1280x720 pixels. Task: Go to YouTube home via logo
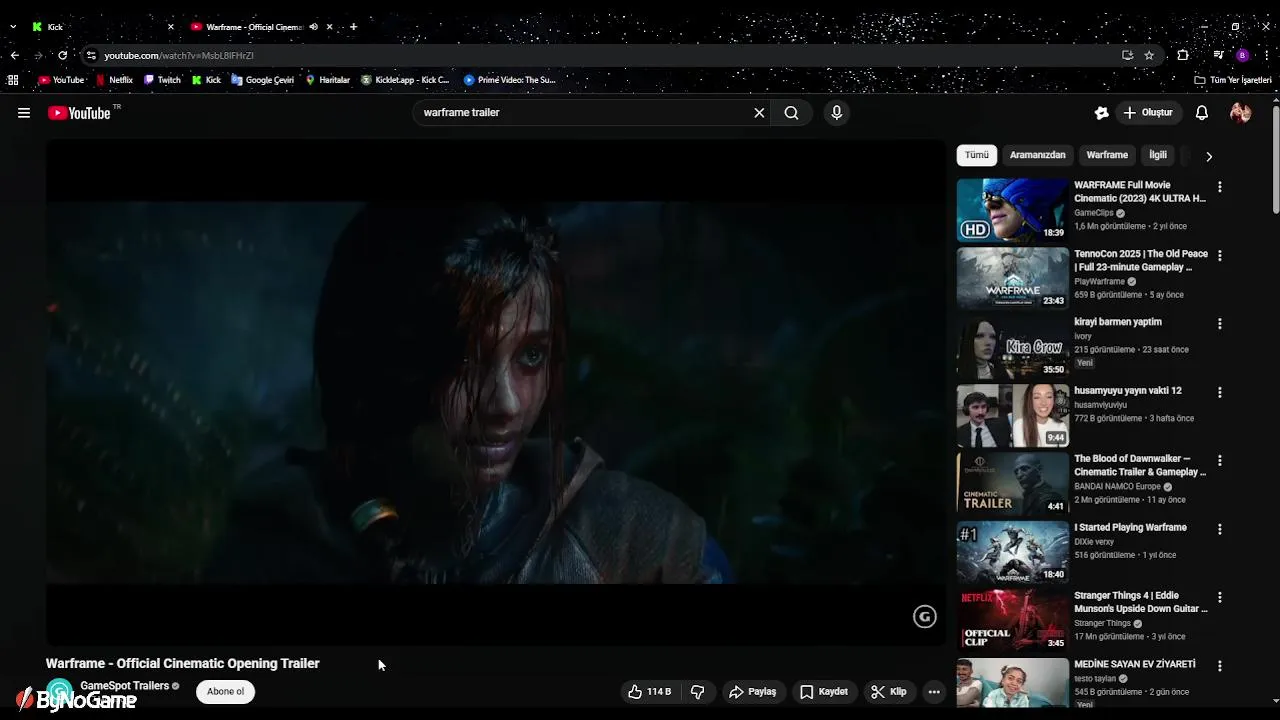click(x=79, y=113)
